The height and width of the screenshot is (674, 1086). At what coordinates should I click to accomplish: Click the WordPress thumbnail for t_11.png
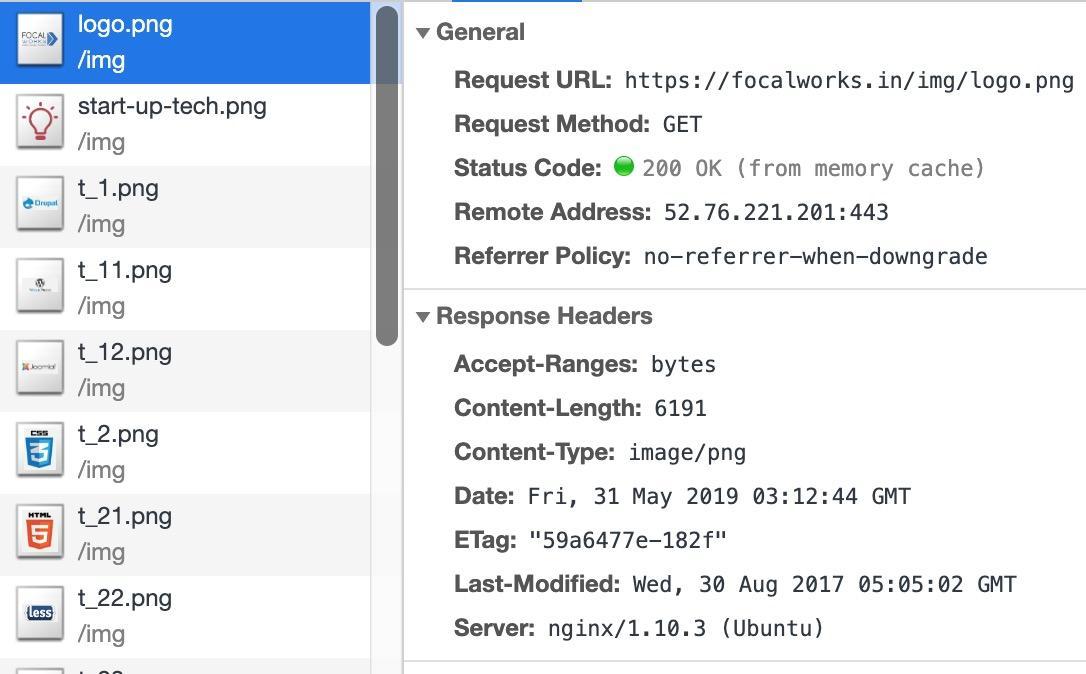(40, 287)
